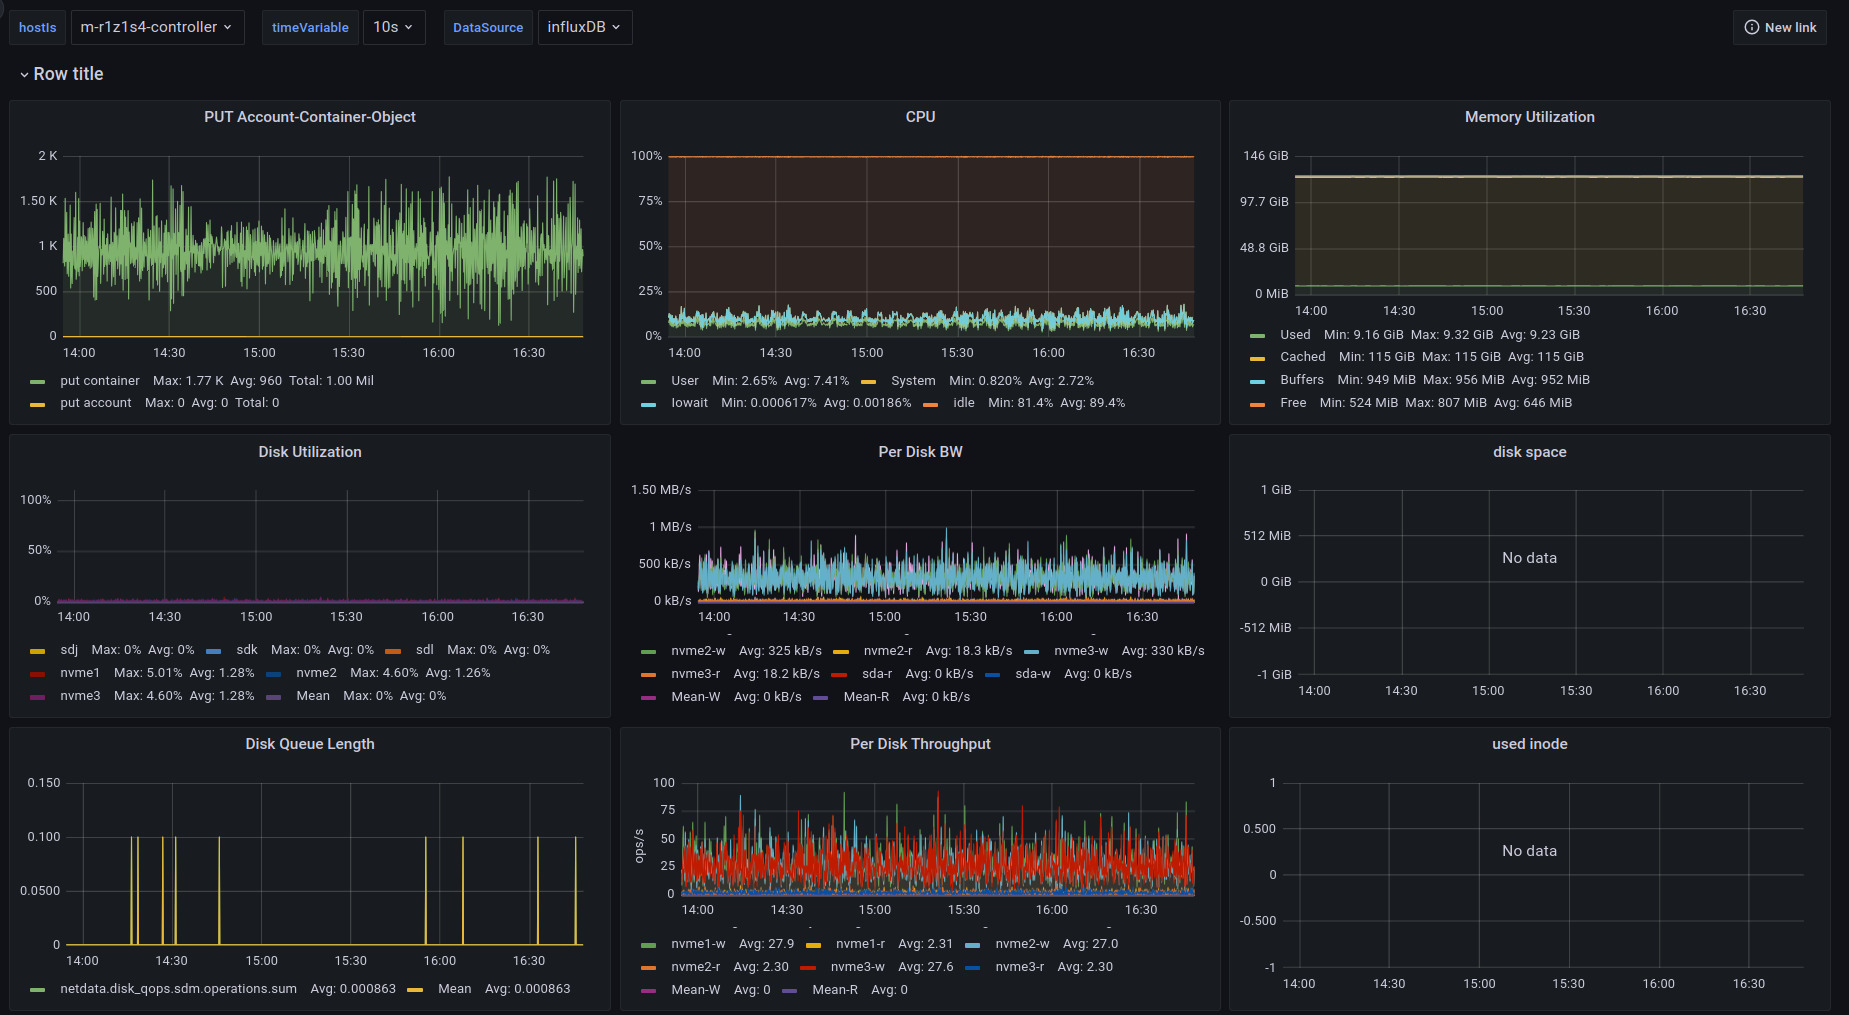Screen dimensions: 1849x1015
Task: Click the No data area in disk space panel
Action: tap(1529, 558)
